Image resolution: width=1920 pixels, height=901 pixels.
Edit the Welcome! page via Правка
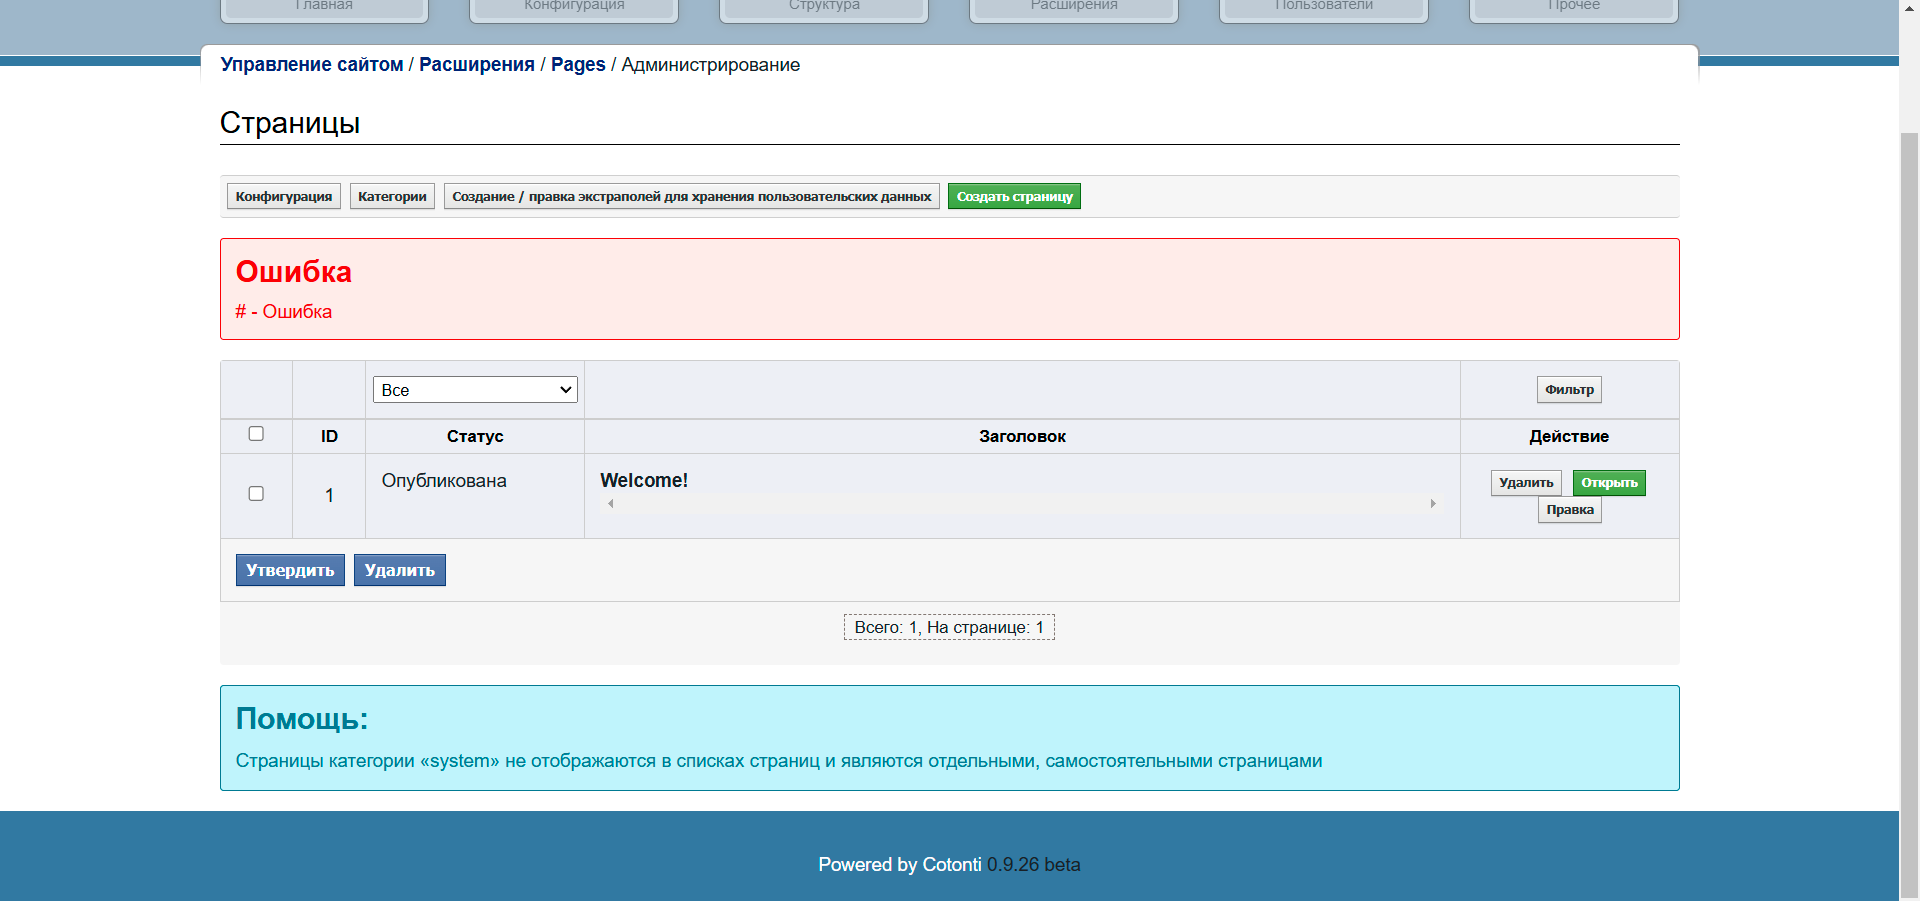[1569, 510]
